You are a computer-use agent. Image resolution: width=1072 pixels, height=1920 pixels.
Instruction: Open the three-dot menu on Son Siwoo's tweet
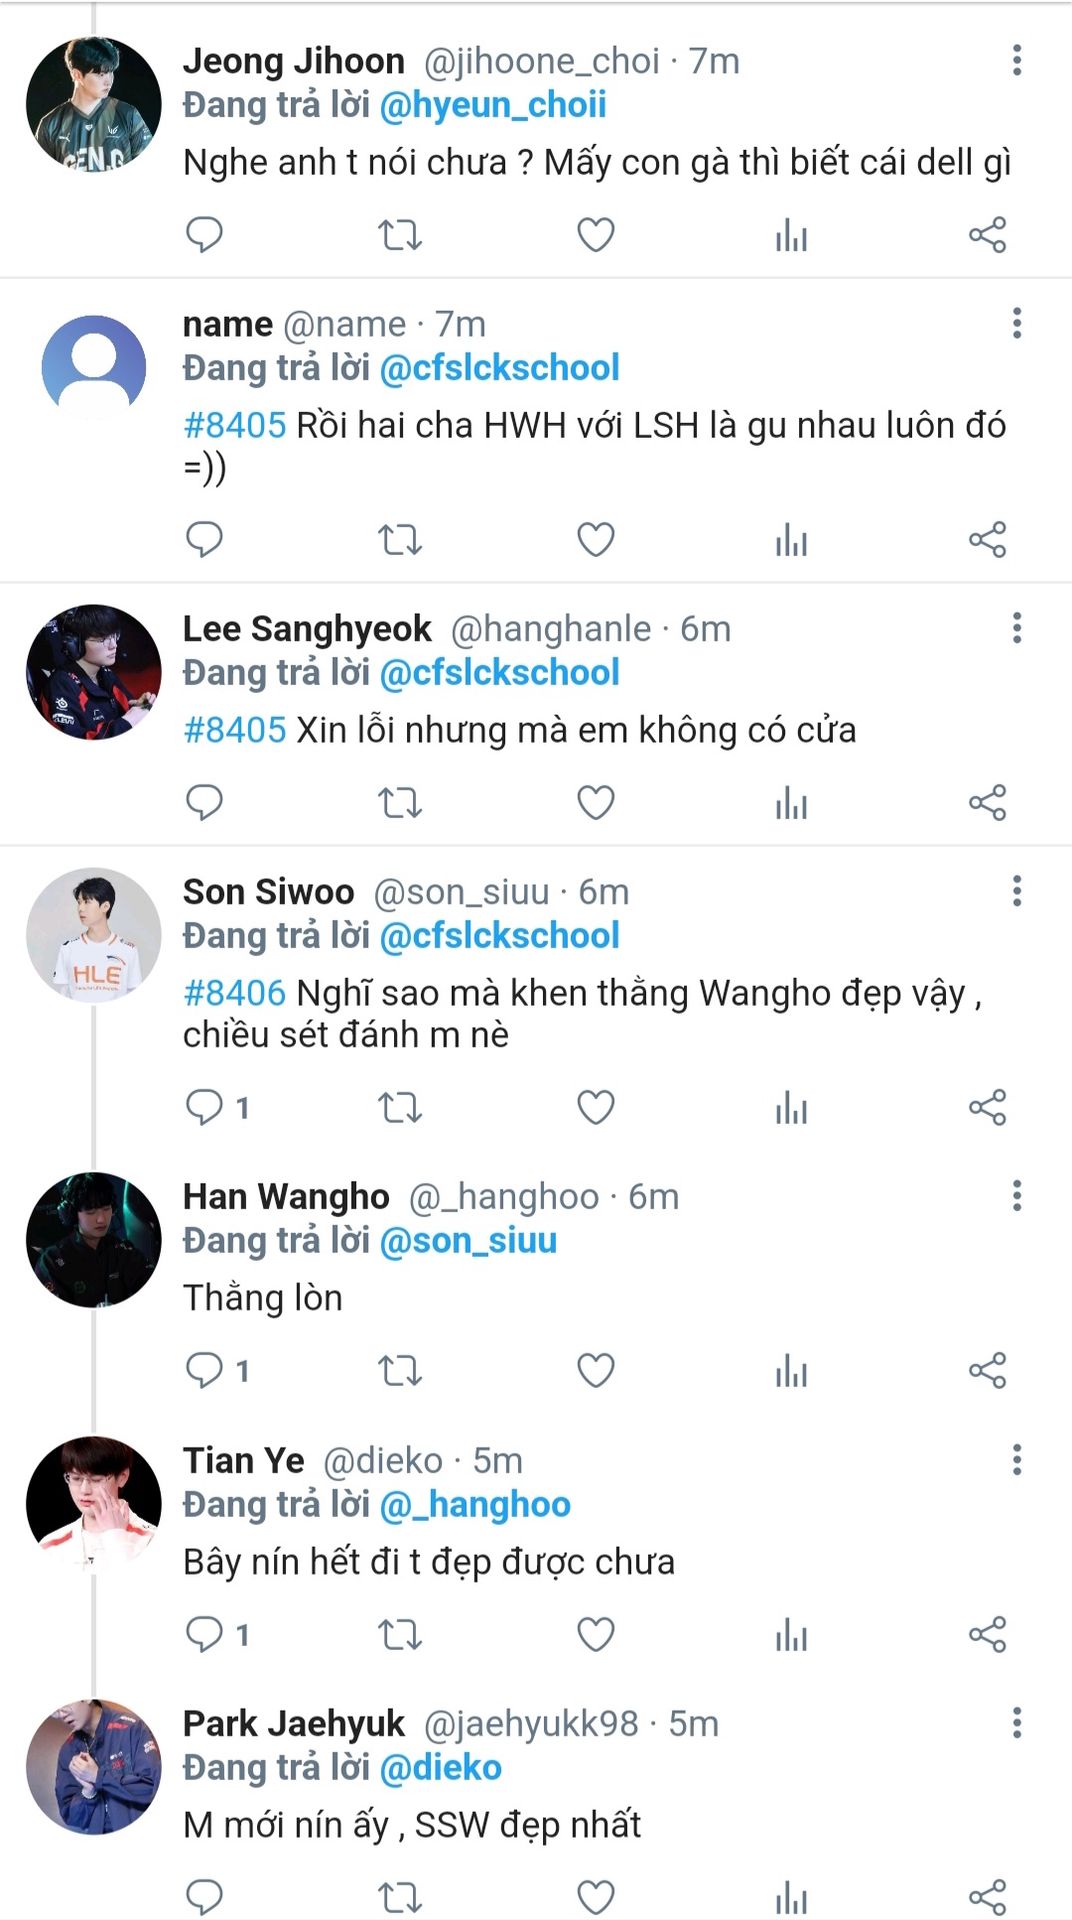click(1016, 891)
